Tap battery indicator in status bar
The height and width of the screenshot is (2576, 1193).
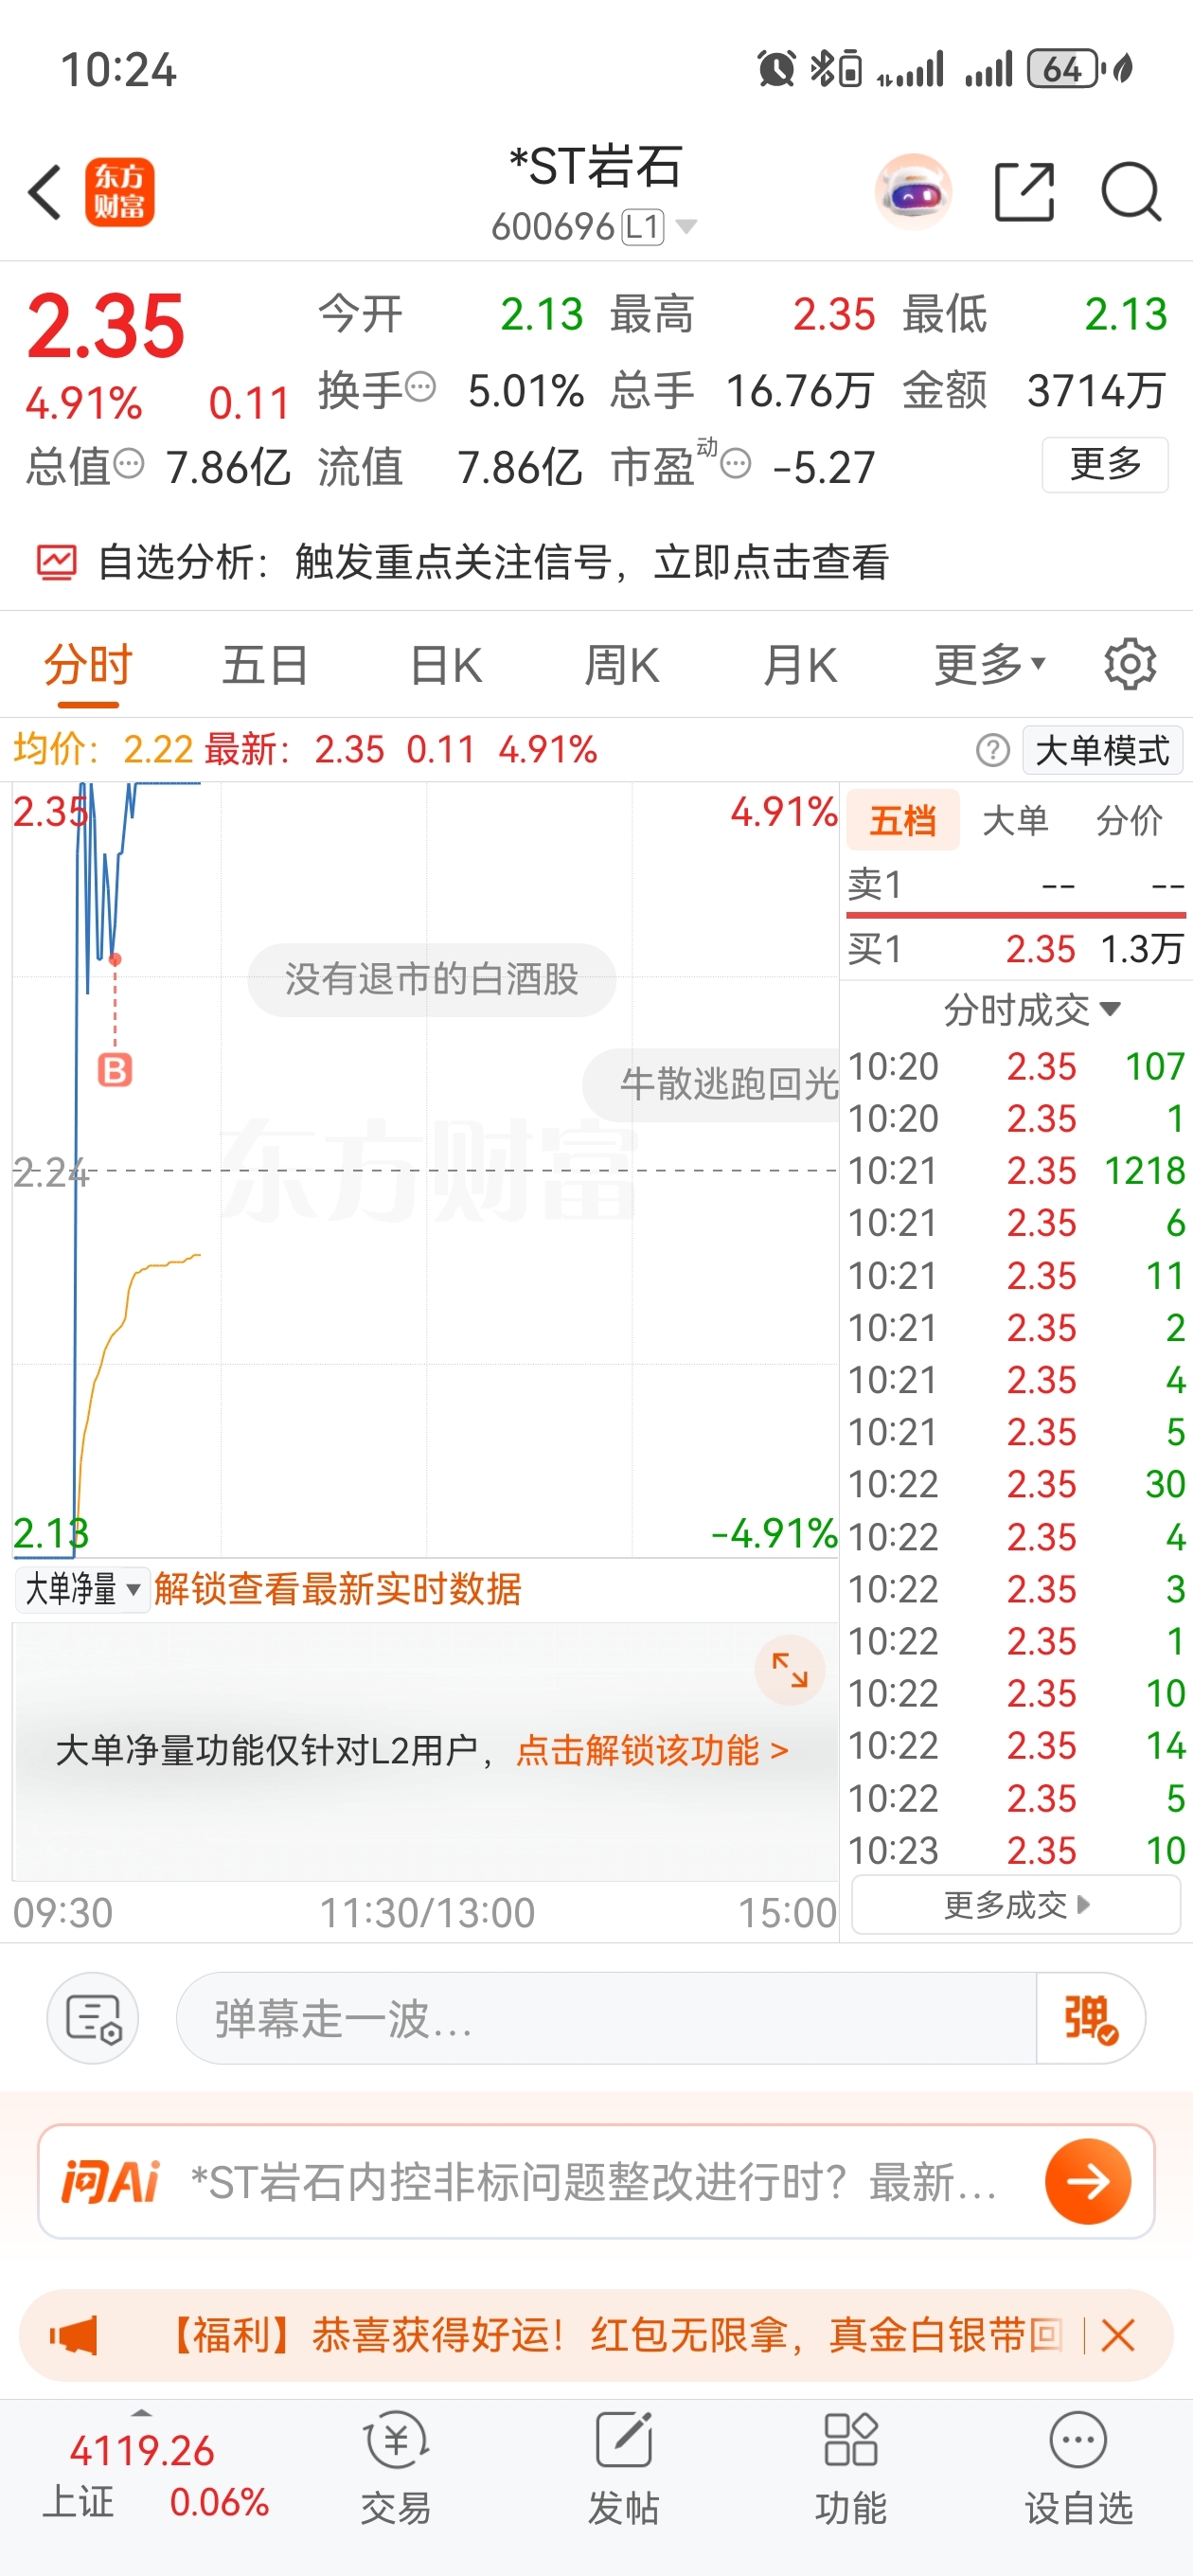coord(1066,69)
